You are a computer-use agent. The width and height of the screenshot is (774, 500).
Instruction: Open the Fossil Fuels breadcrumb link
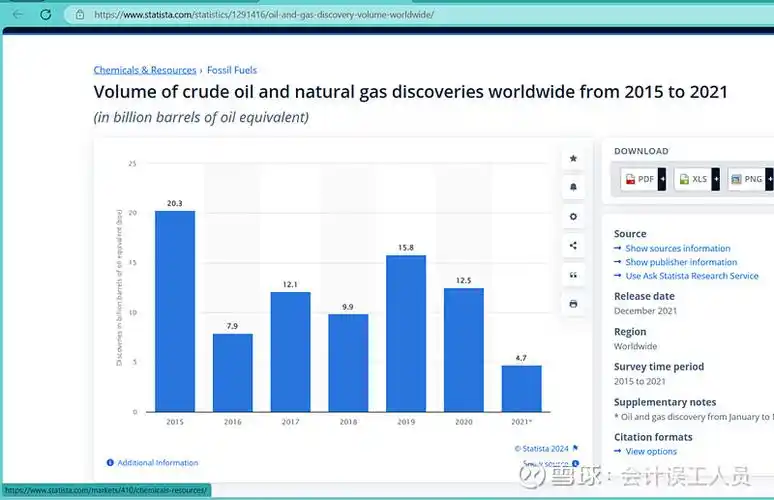[232, 70]
